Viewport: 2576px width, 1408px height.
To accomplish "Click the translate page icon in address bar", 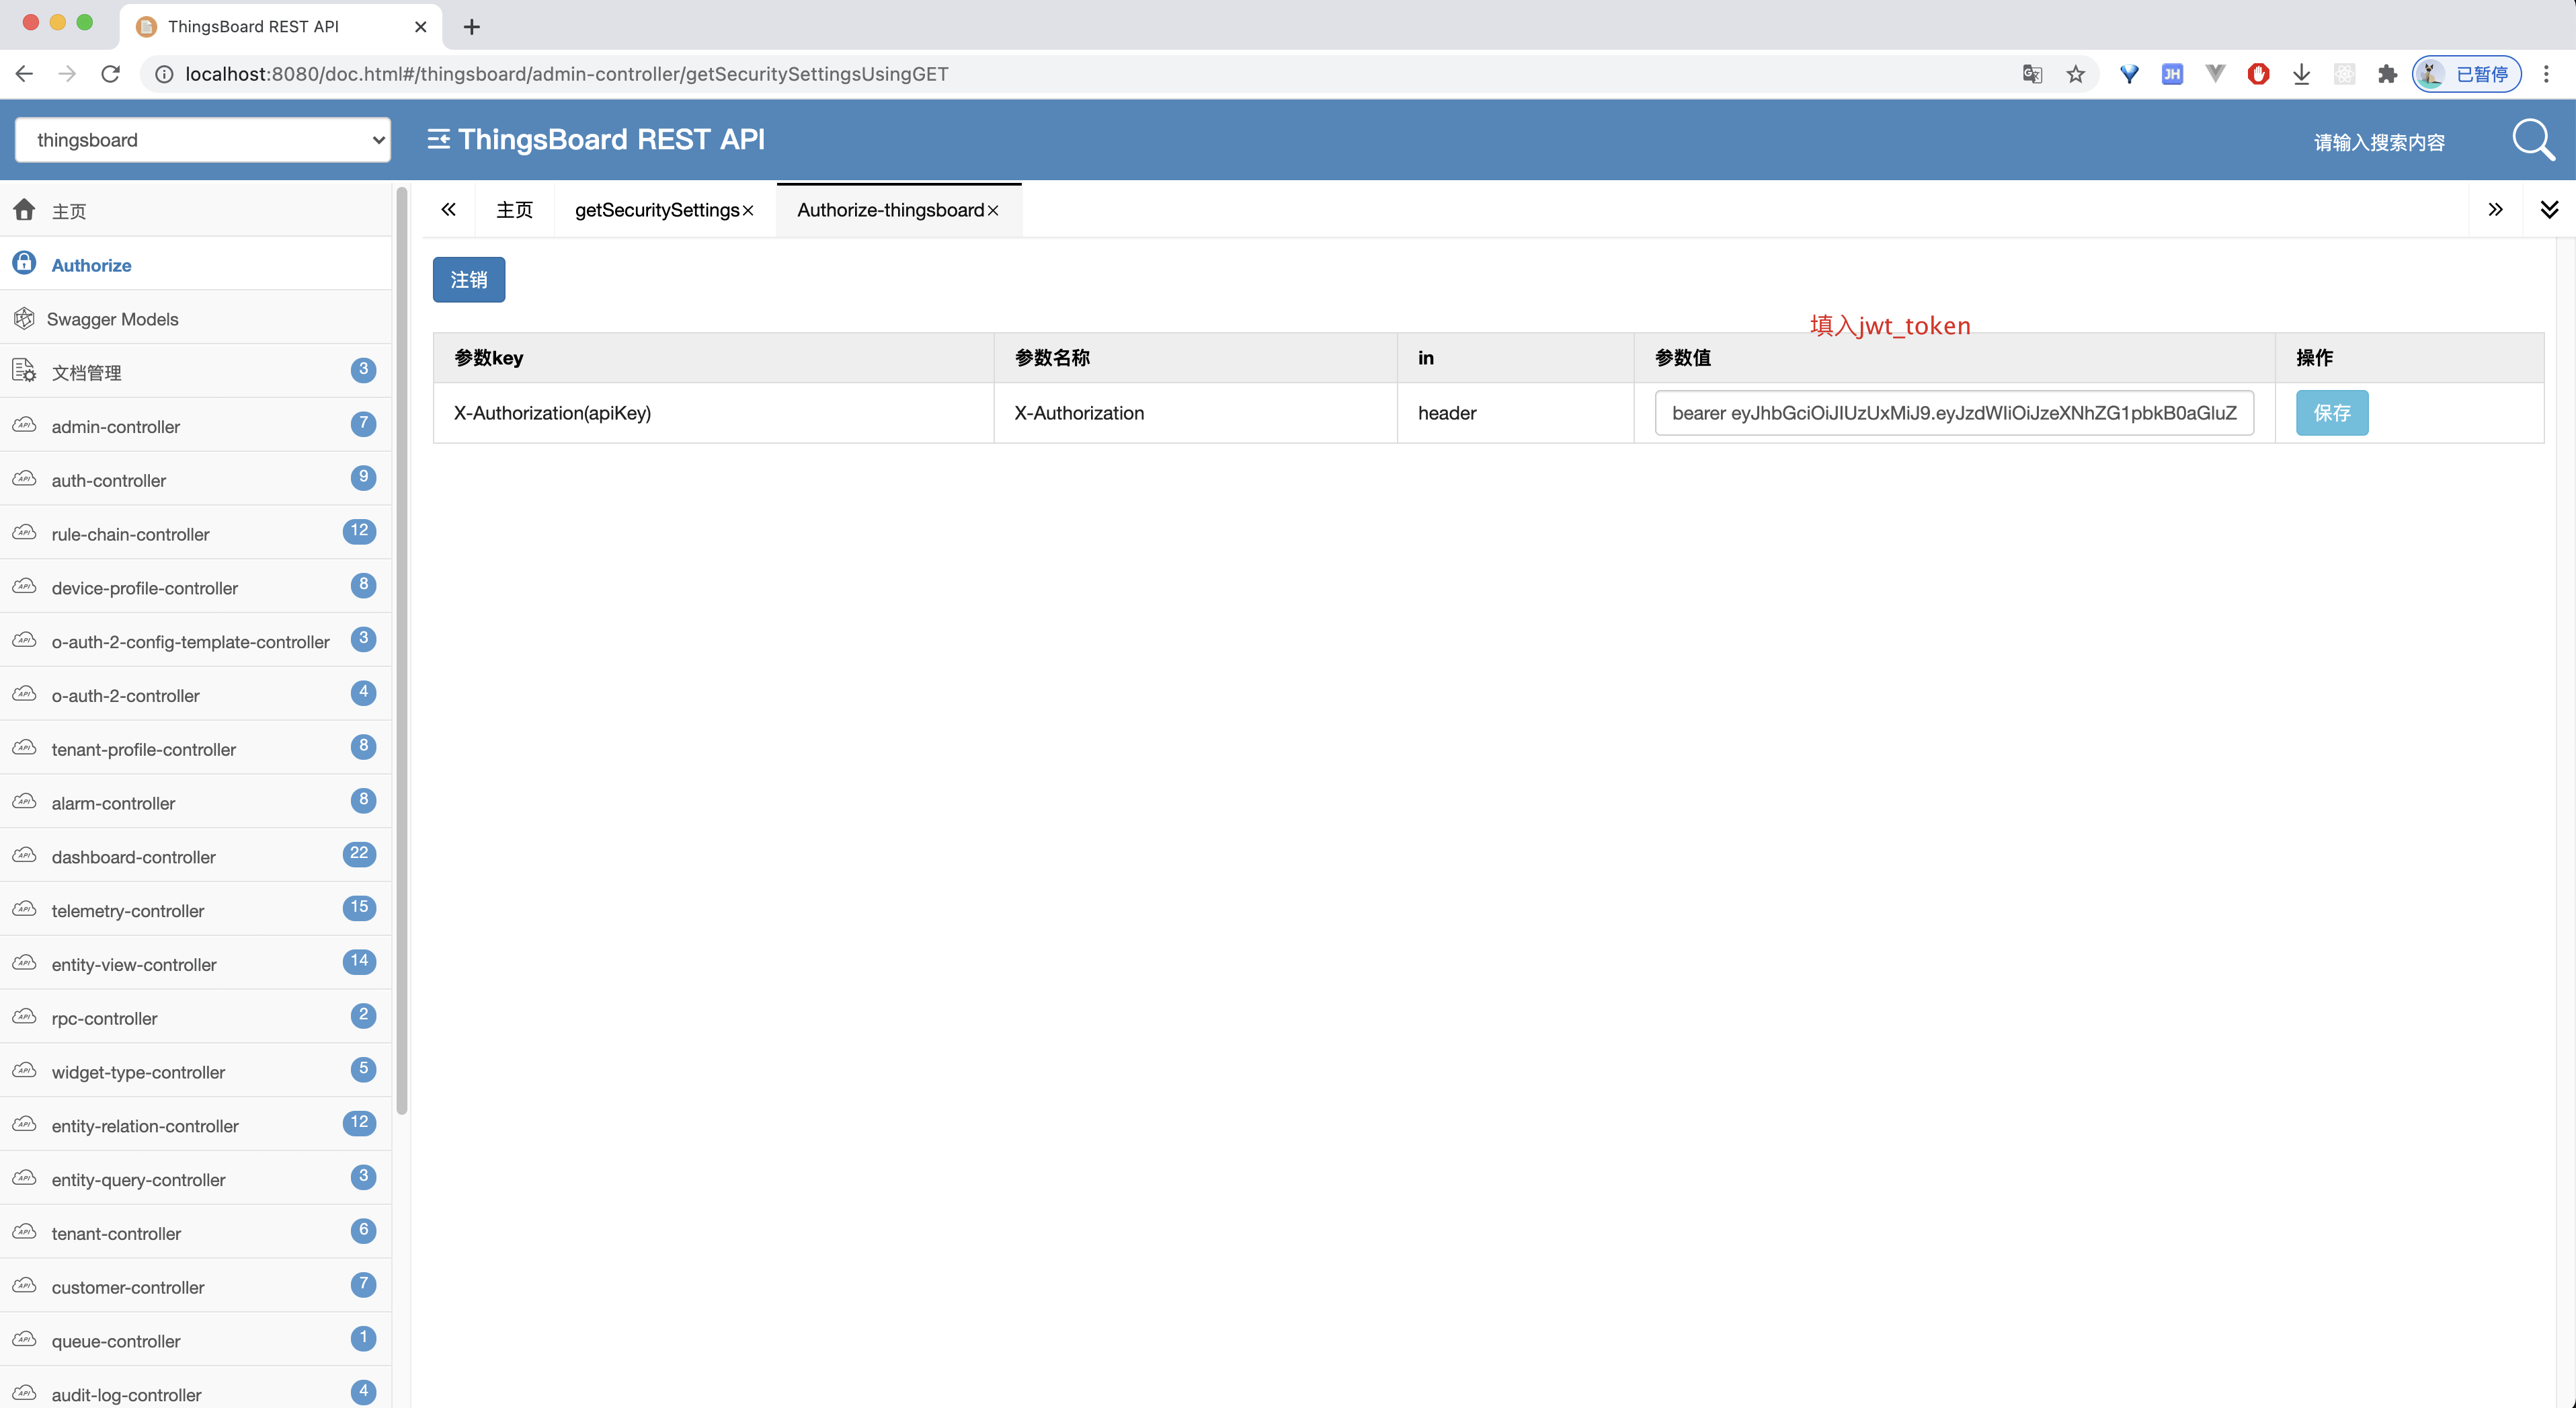I will pos(2032,74).
